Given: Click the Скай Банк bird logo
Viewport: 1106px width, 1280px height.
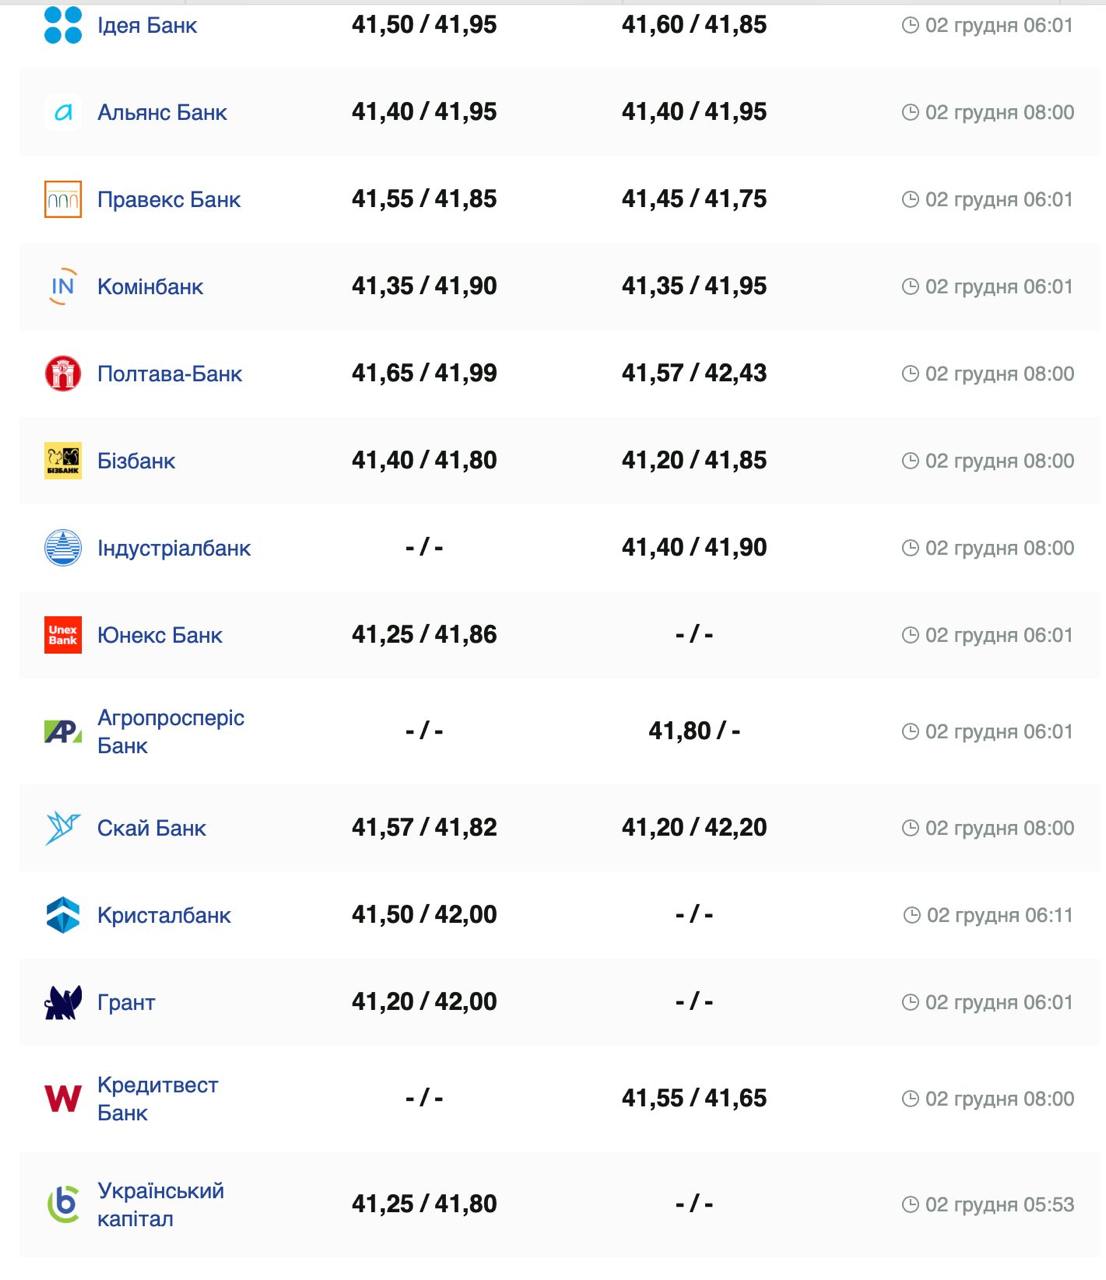Looking at the screenshot, I should (63, 827).
